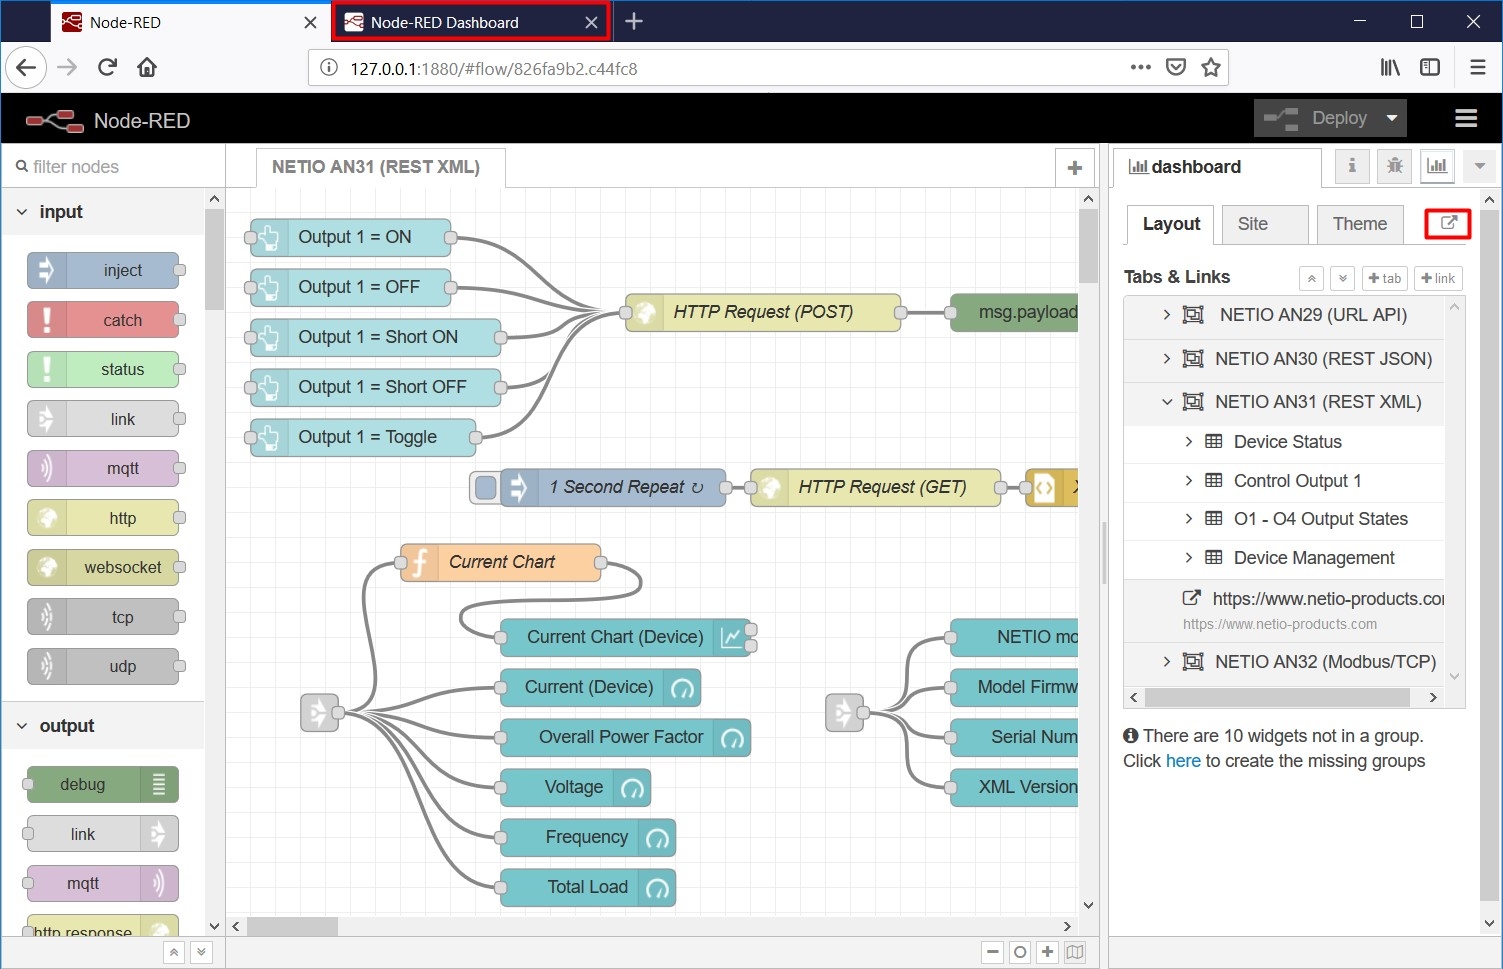Collapse the output palette category

[22, 726]
